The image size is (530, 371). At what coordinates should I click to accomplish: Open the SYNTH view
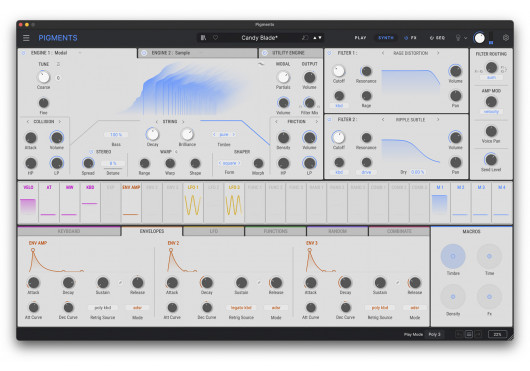386,38
